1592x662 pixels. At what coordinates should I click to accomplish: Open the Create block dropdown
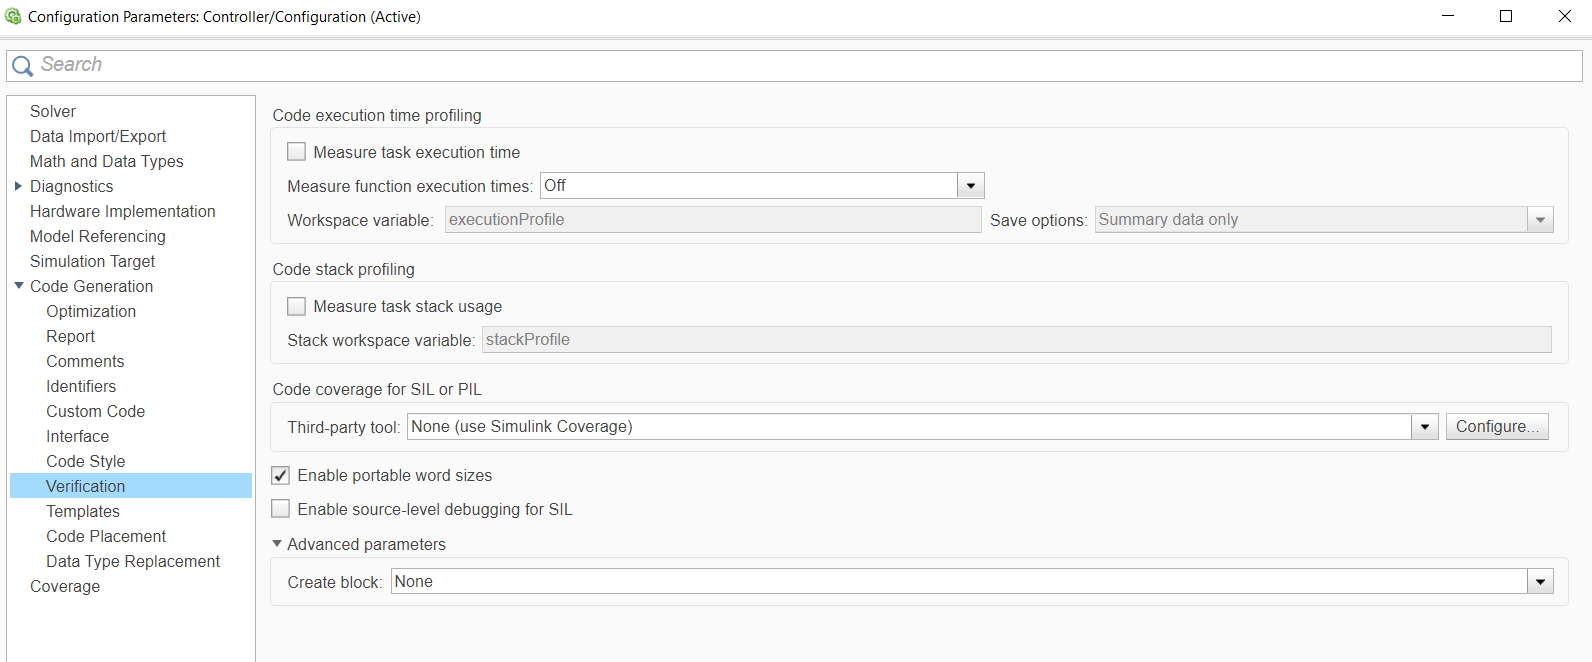[x=1540, y=582]
